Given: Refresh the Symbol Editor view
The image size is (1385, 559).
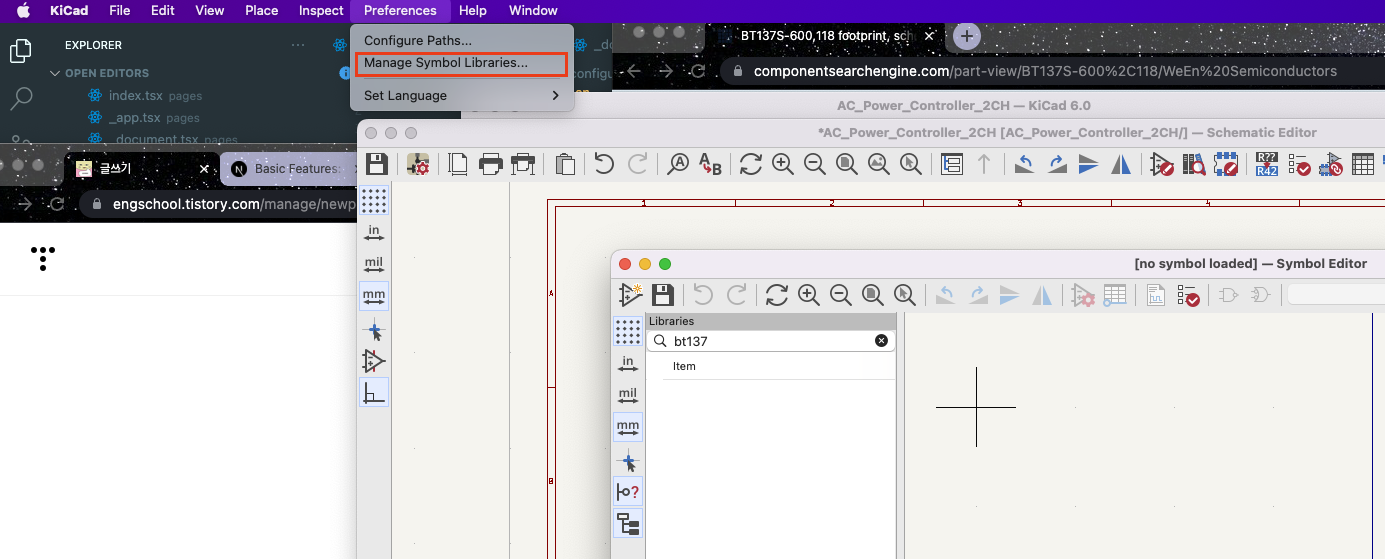Looking at the screenshot, I should [777, 295].
